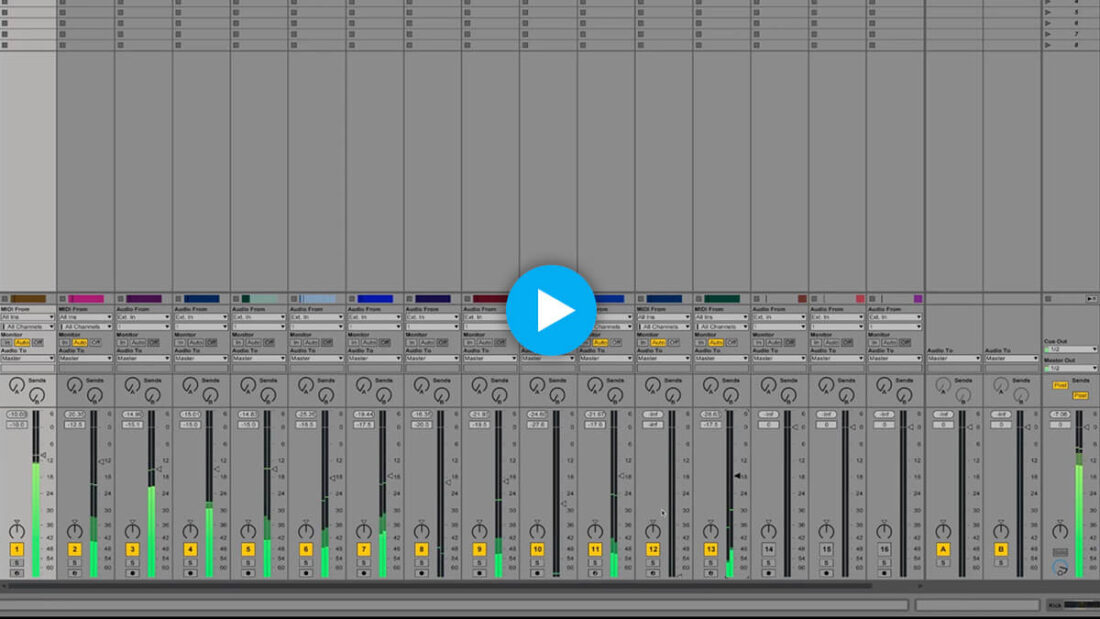Screen dimensions: 1100x619
Task: Click the volume fader handle on track 13
Action: (737, 476)
